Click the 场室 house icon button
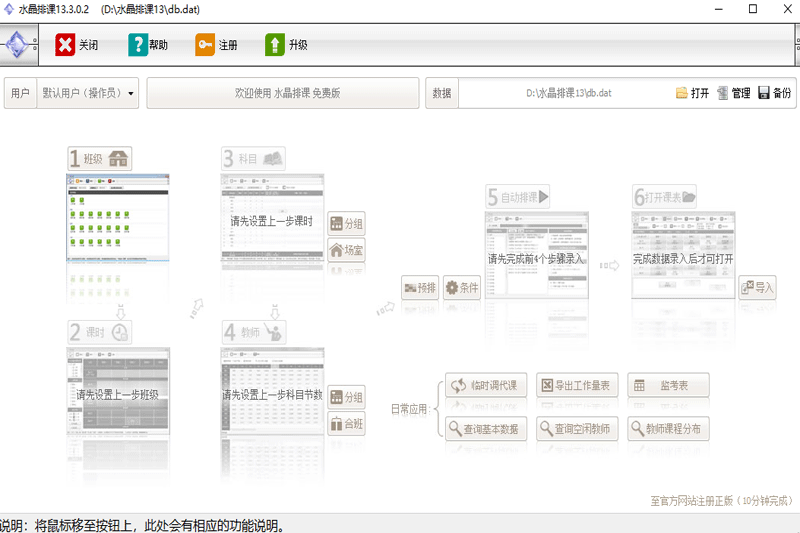The width and height of the screenshot is (800, 533). point(346,250)
